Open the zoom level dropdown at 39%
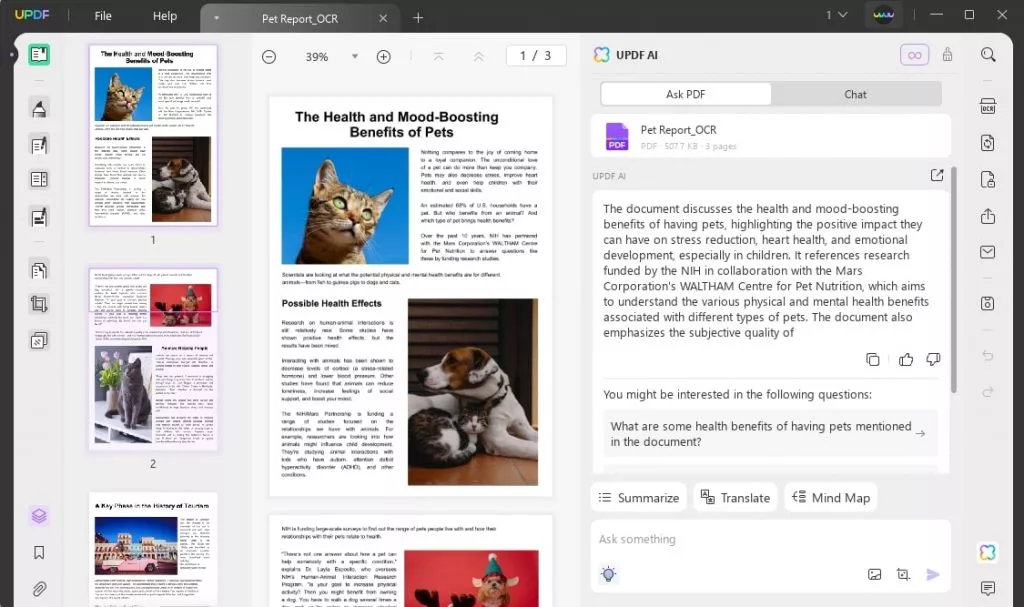Image resolution: width=1024 pixels, height=607 pixels. 355,57
